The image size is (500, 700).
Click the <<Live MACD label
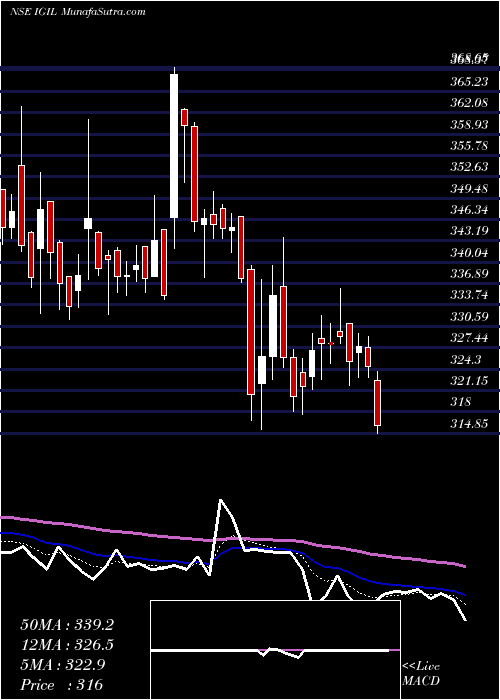[421, 674]
